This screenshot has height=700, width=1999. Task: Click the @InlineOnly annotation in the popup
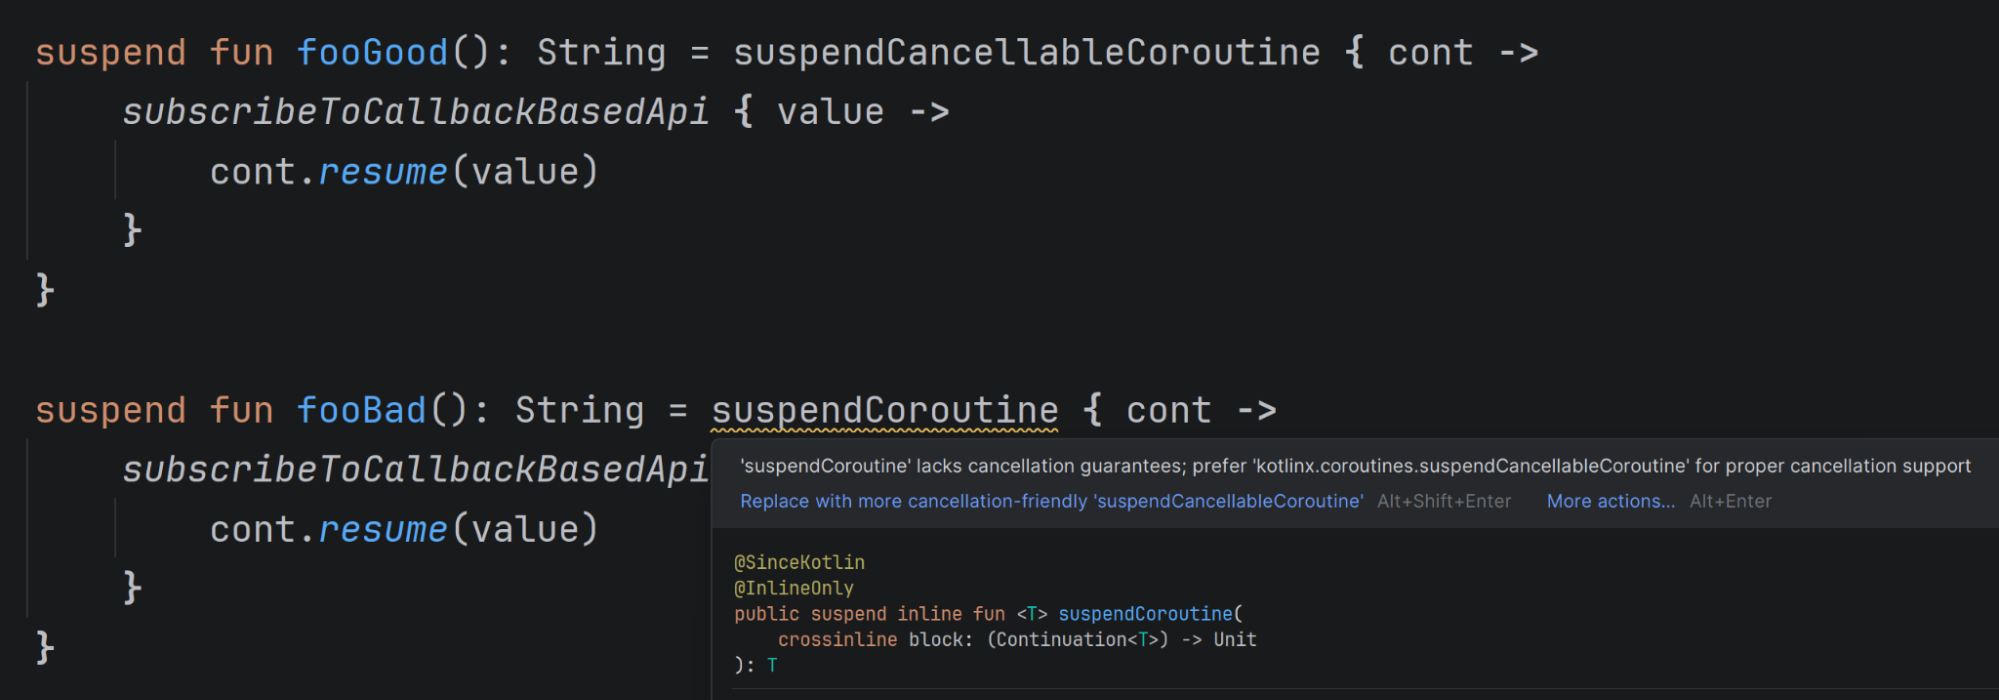coord(793,589)
